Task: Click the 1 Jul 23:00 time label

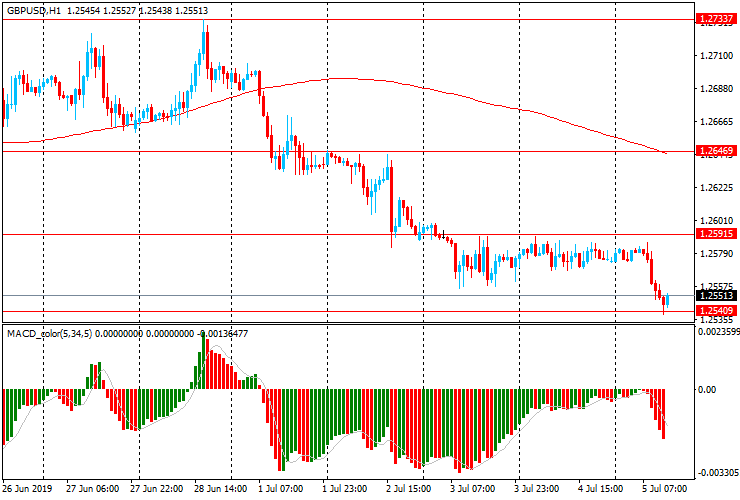Action: [x=345, y=488]
